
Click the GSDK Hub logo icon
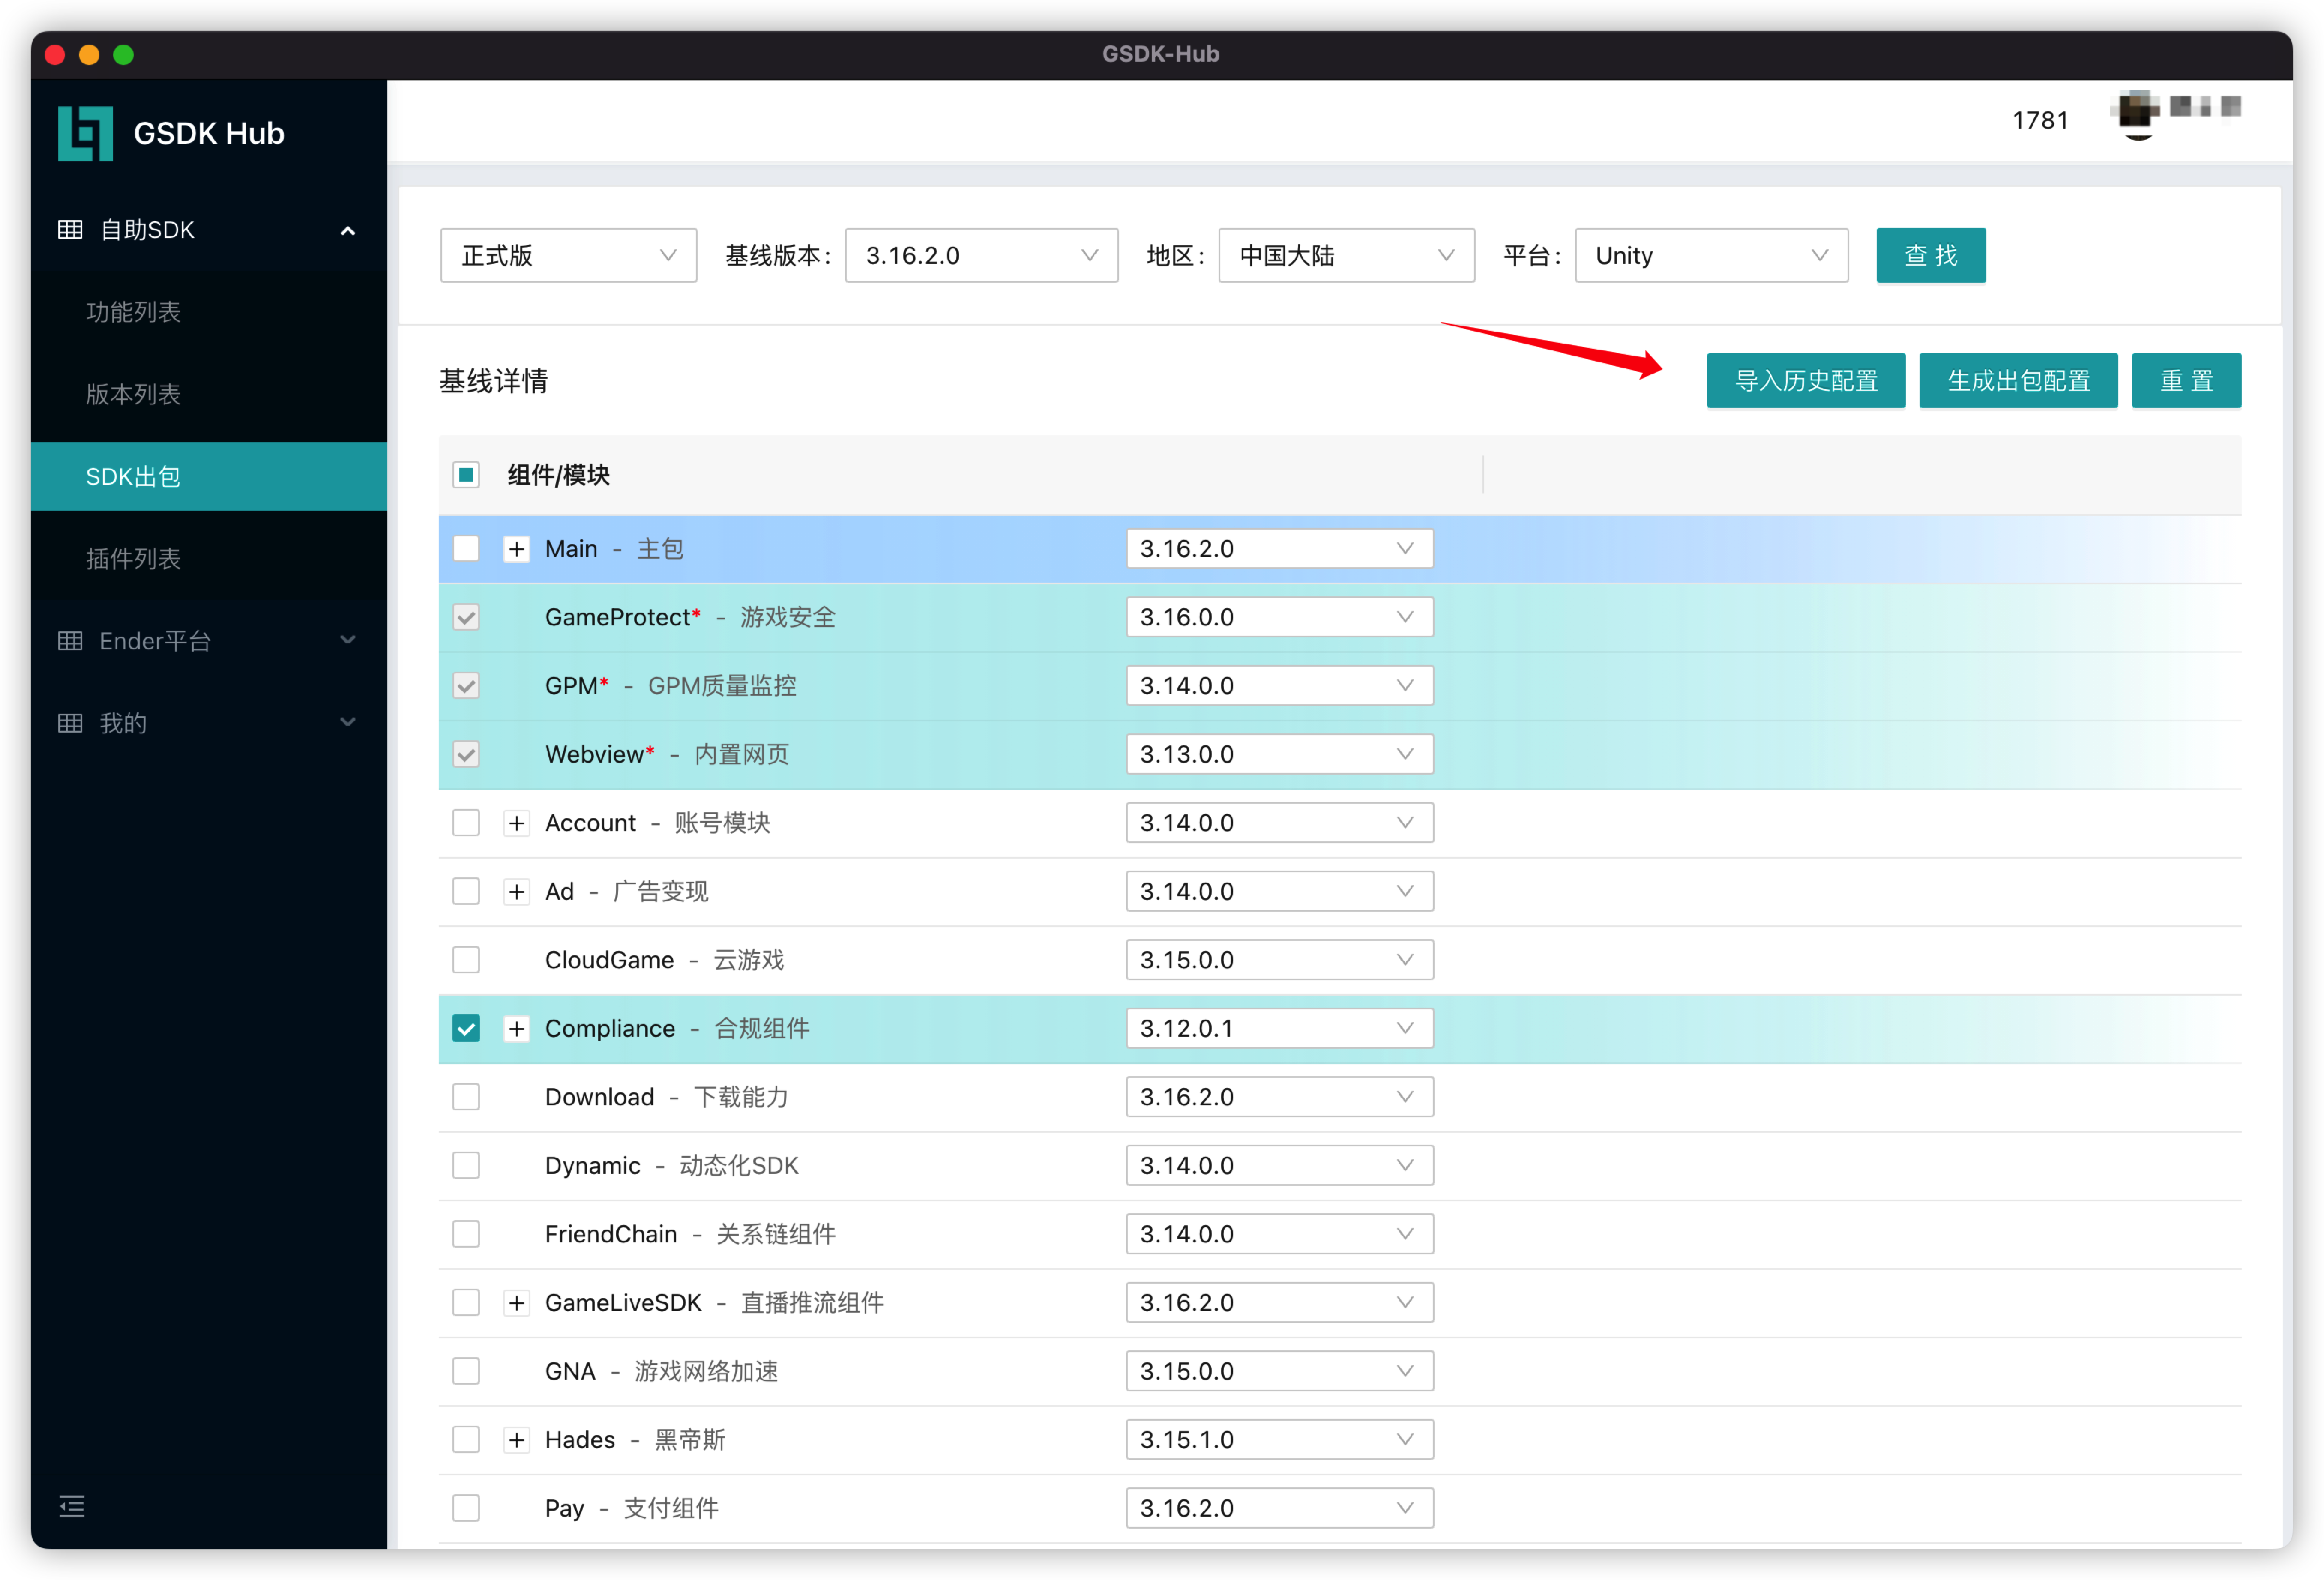click(85, 133)
